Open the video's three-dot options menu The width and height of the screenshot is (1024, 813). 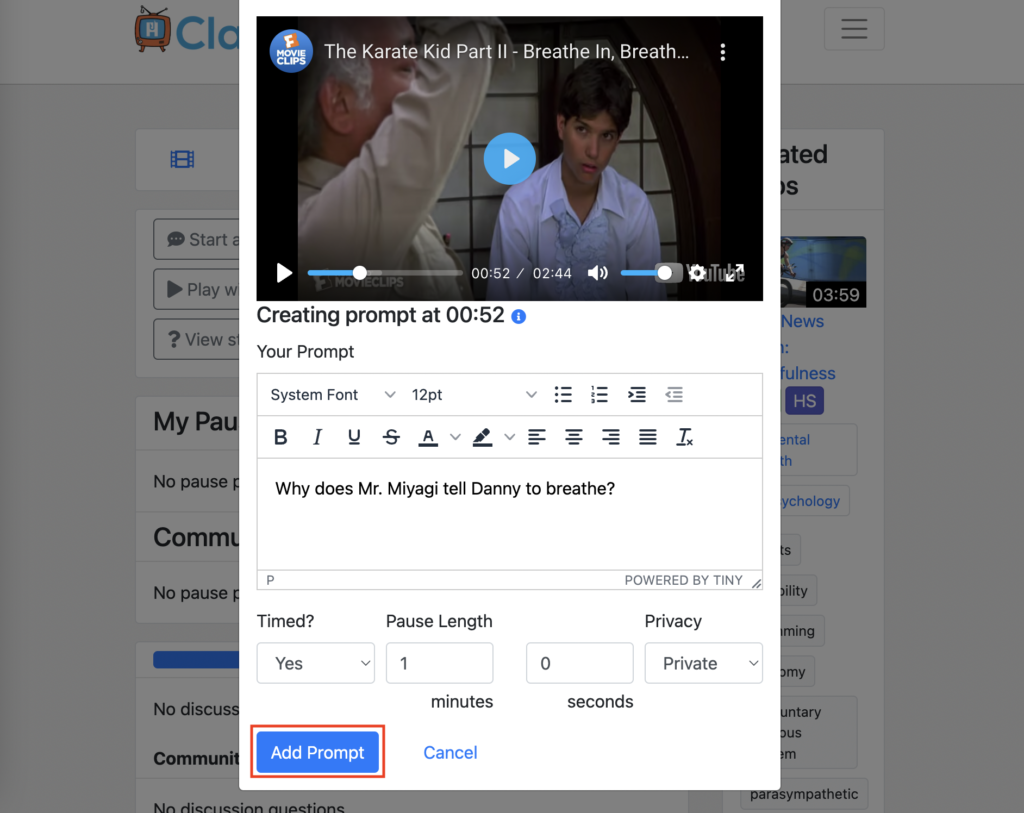[722, 52]
